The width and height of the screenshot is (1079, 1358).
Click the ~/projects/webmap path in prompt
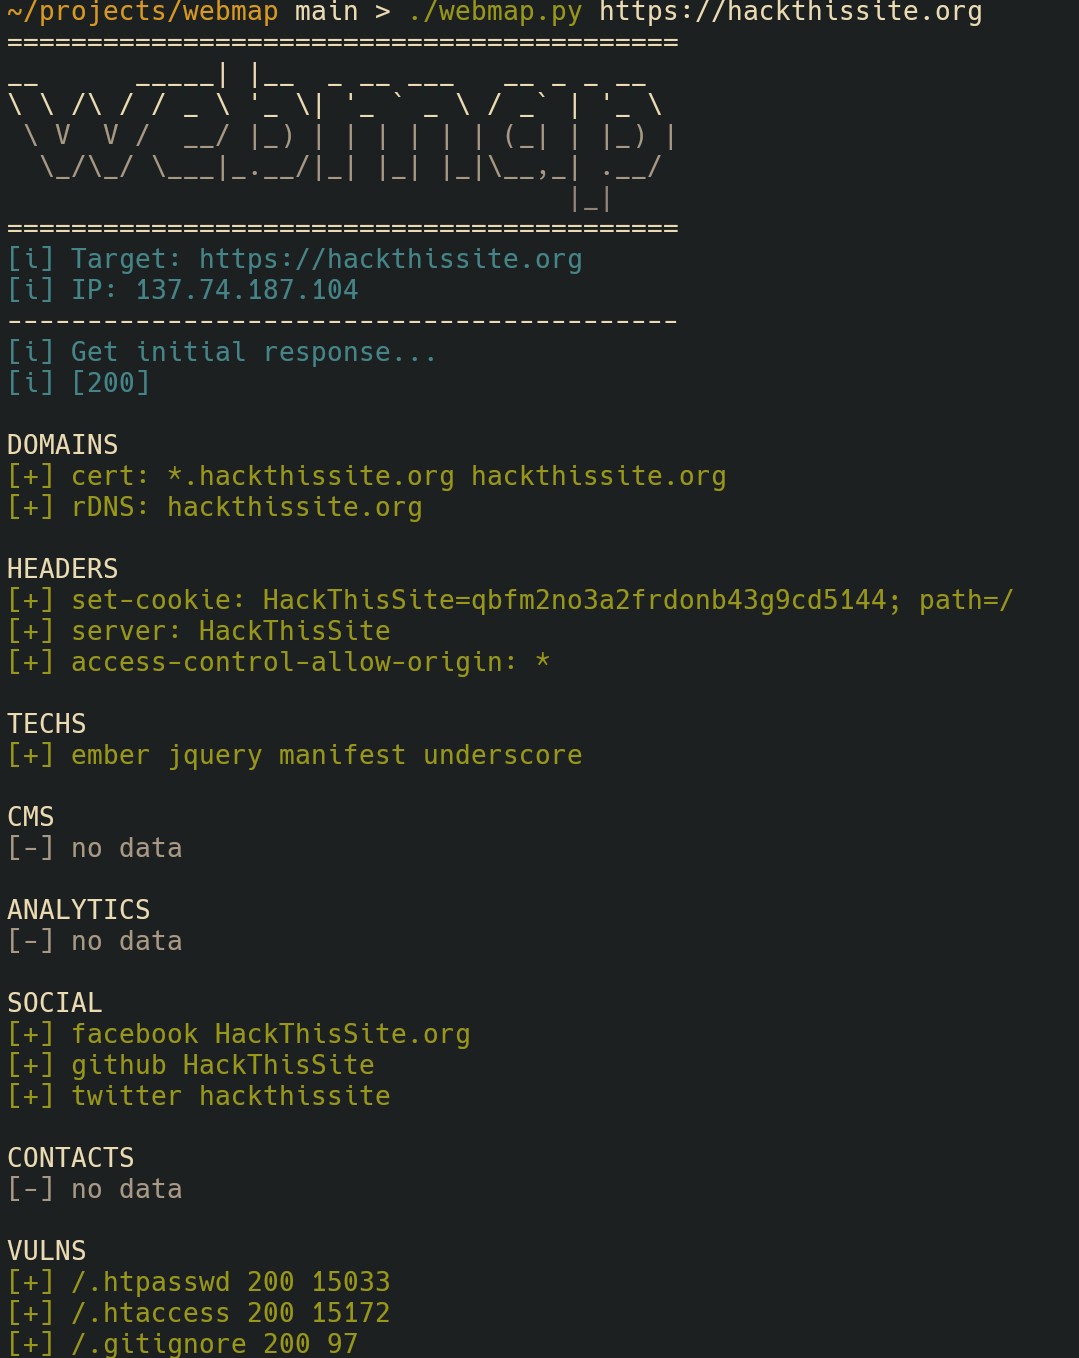click(142, 12)
